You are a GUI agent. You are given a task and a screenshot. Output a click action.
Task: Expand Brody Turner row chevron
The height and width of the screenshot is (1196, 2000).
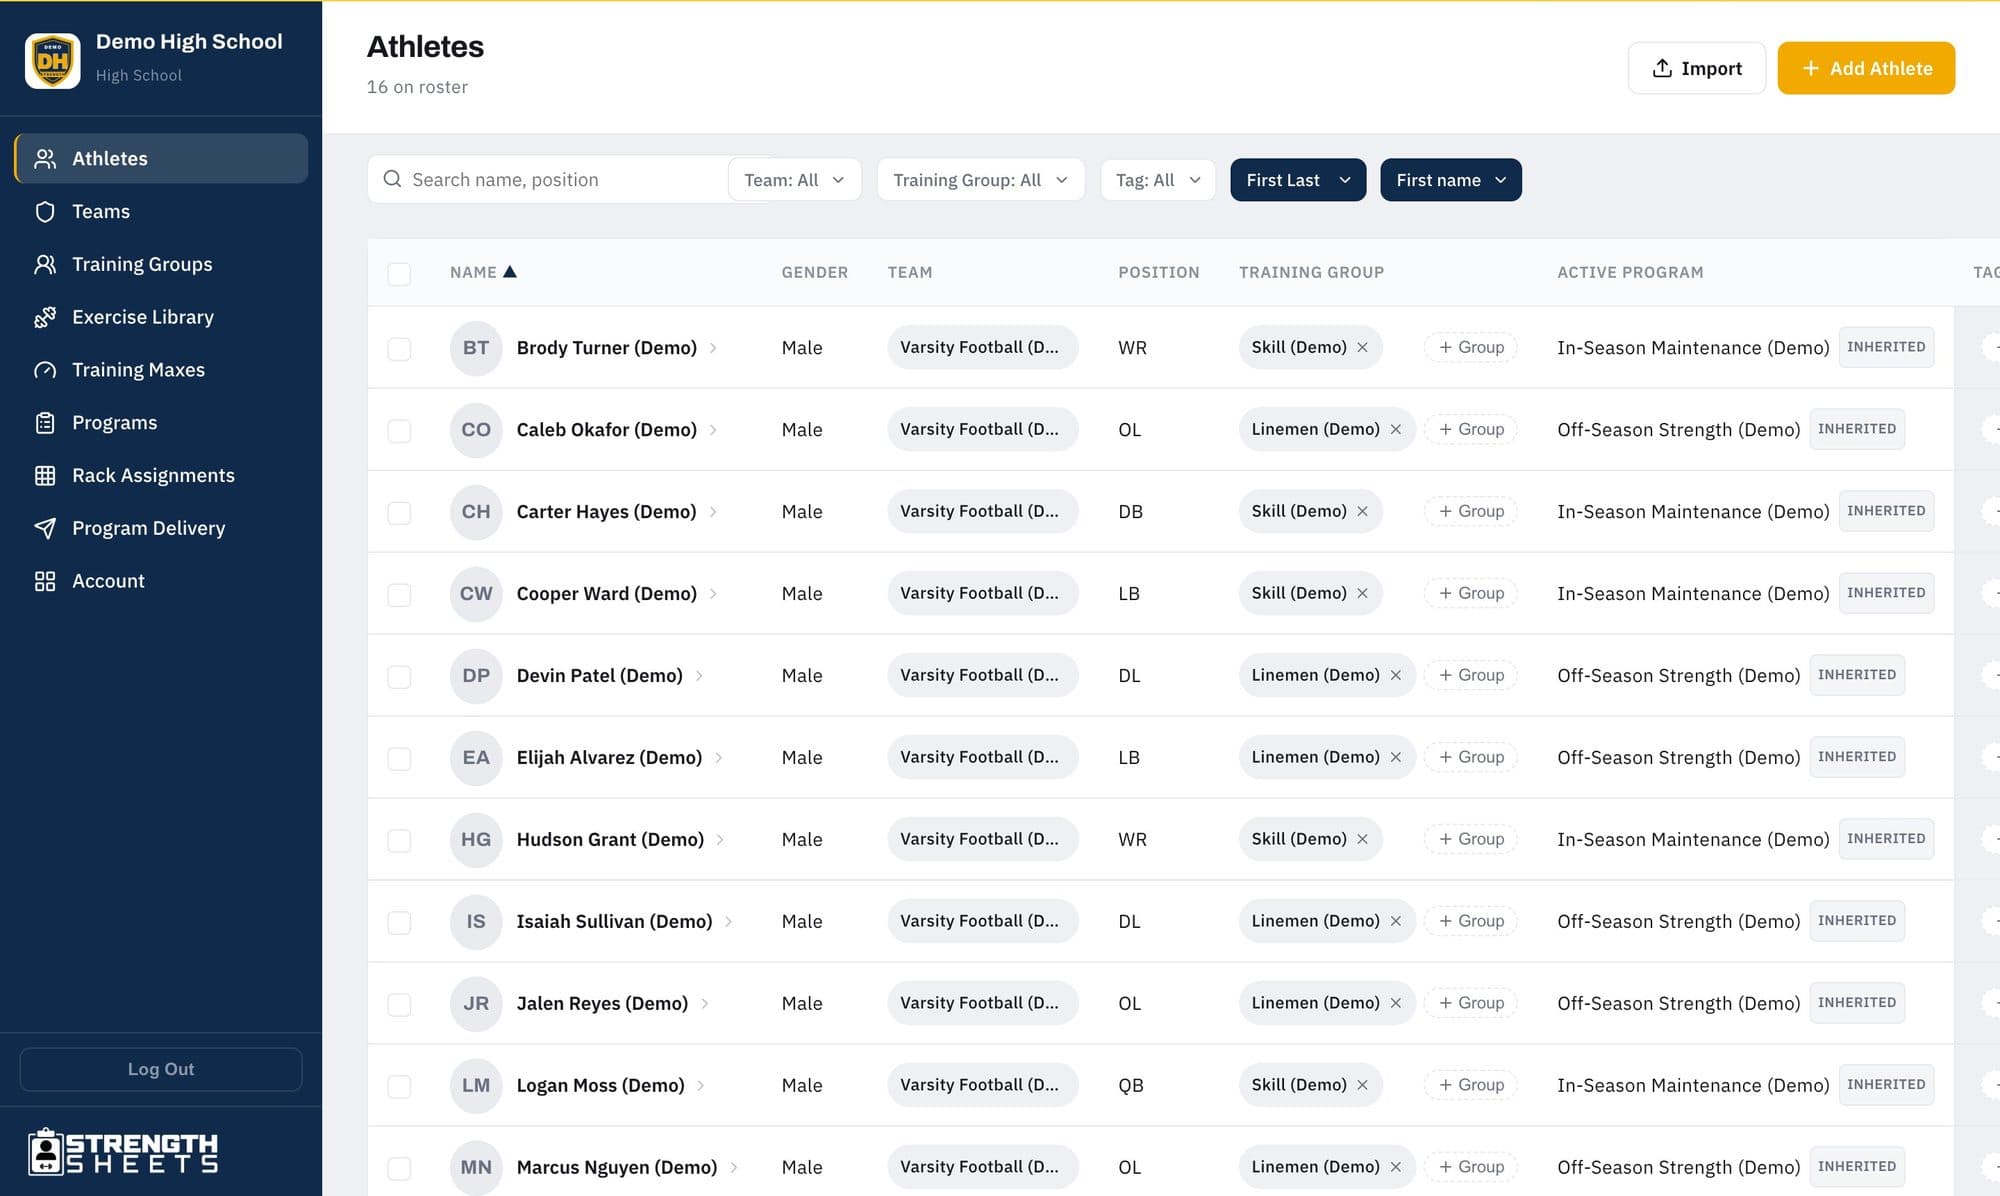[x=713, y=348]
